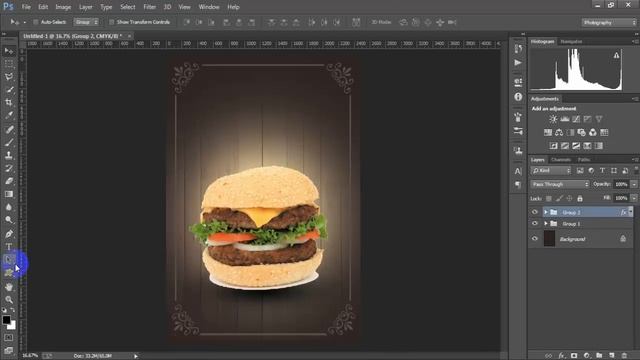Open the Pass Through blend mode dropdown
The image size is (640, 360).
pos(560,184)
